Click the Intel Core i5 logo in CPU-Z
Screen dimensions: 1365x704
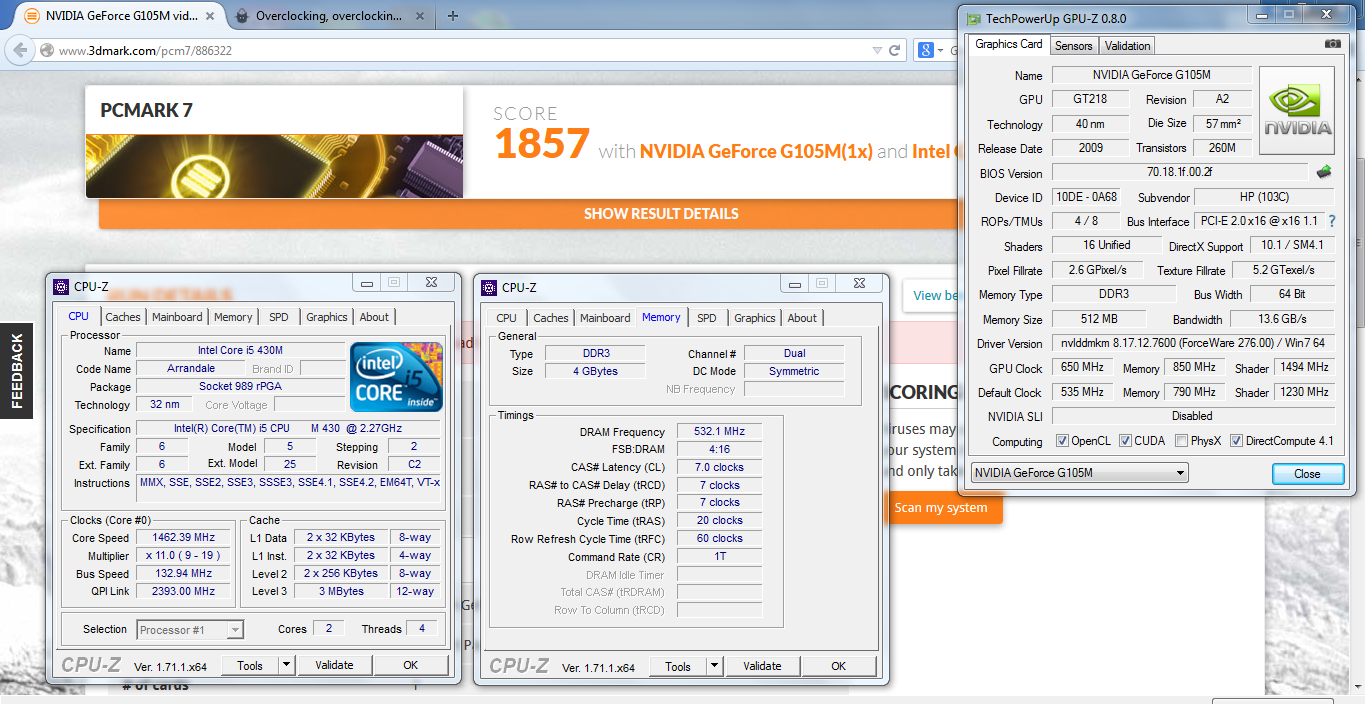click(x=396, y=377)
